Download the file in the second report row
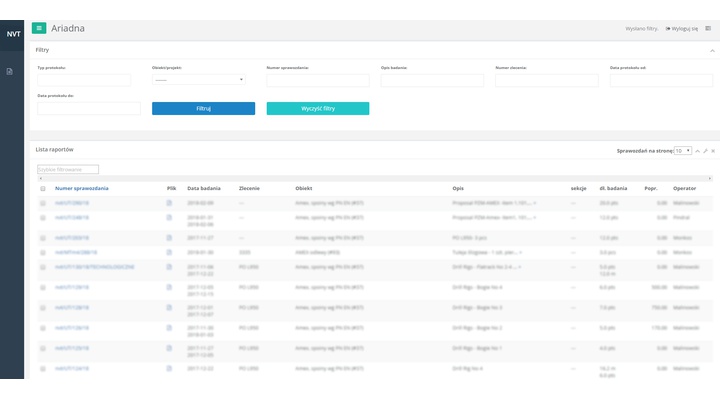Screen dimensions: 720x400 pyautogui.click(x=169, y=216)
